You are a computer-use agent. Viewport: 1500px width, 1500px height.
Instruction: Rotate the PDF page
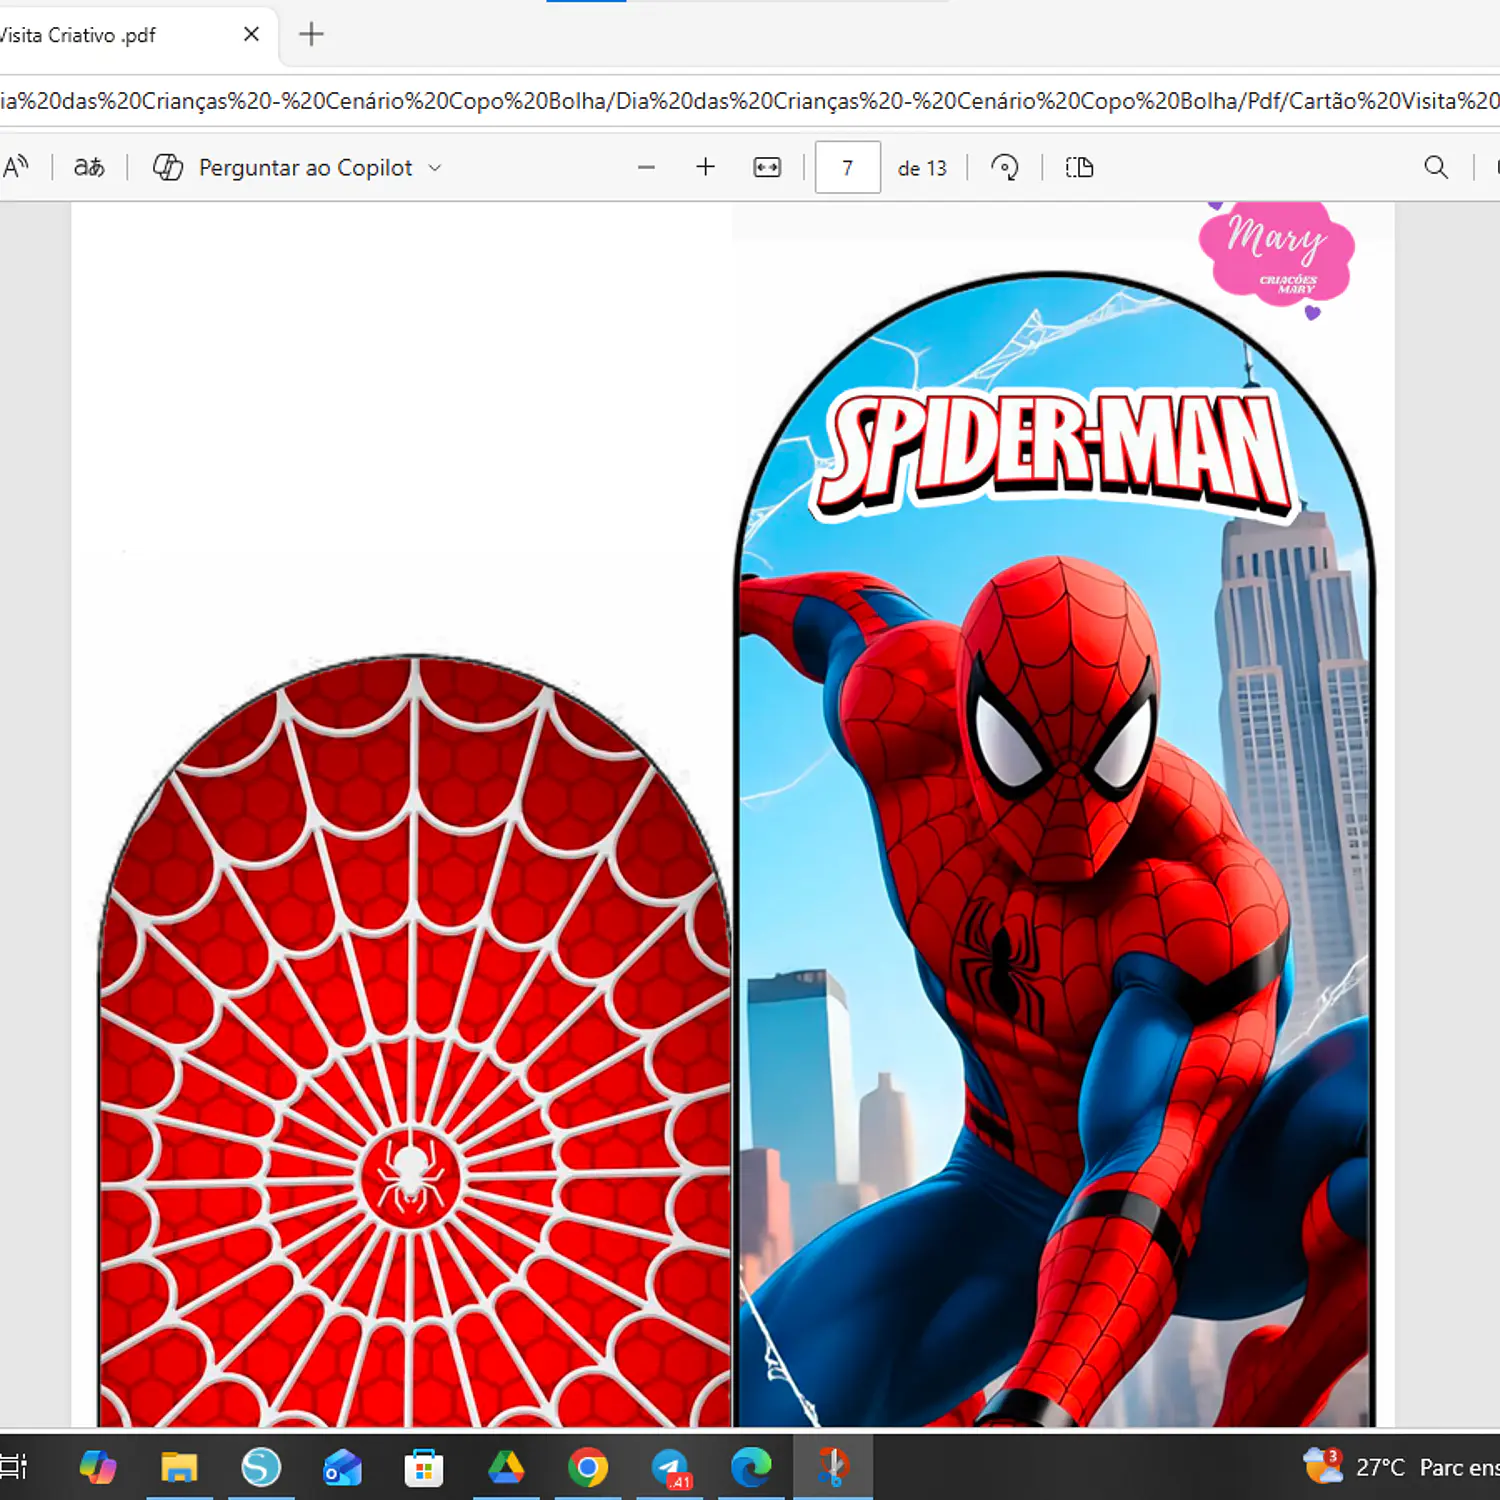(1004, 167)
